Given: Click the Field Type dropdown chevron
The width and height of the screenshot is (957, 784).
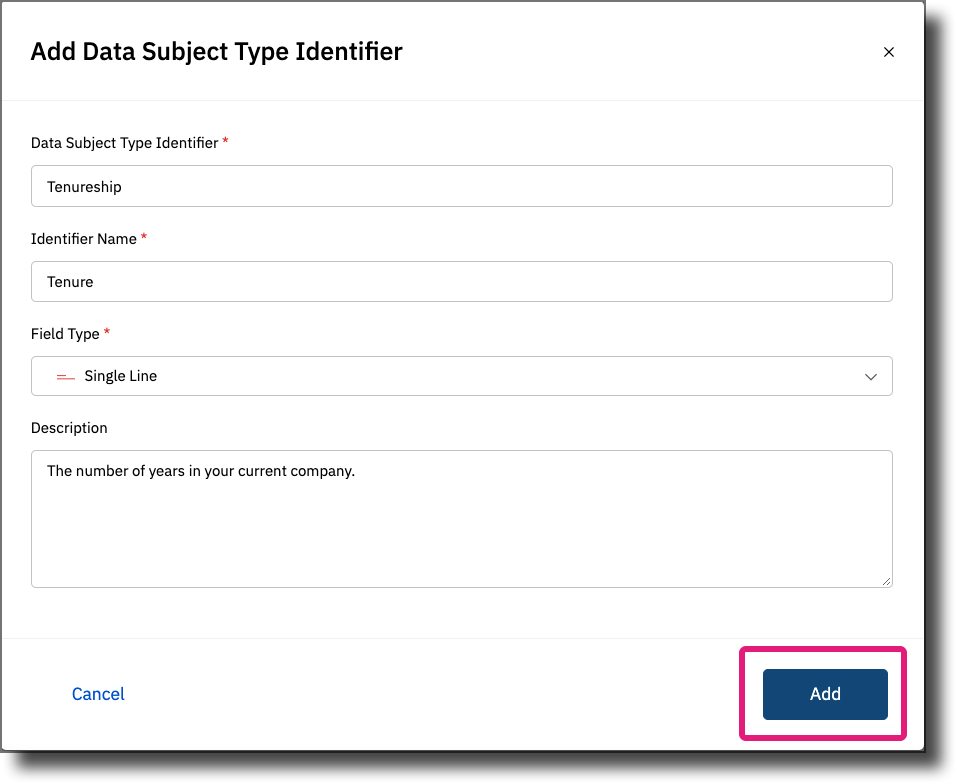Looking at the screenshot, I should click(x=870, y=376).
